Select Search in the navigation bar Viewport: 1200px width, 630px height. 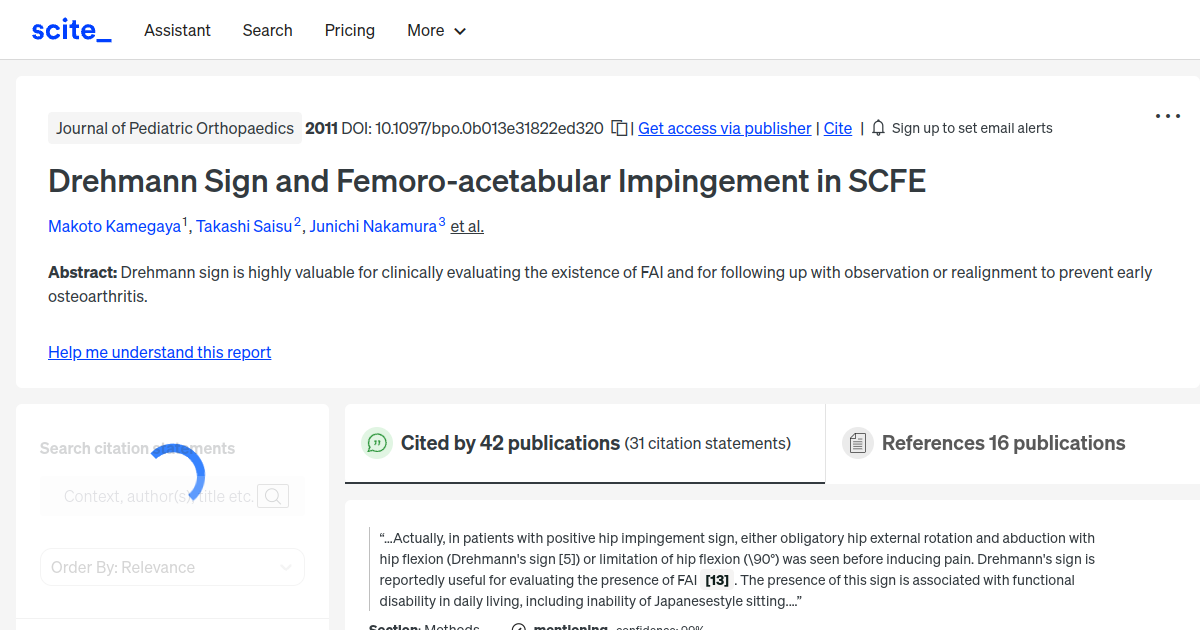[x=267, y=31]
